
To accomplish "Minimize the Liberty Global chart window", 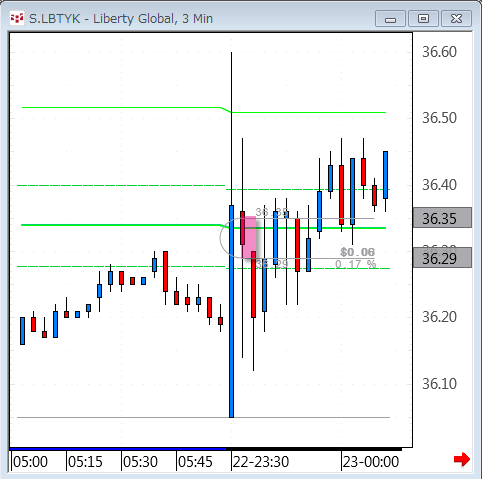I will pyautogui.click(x=390, y=19).
